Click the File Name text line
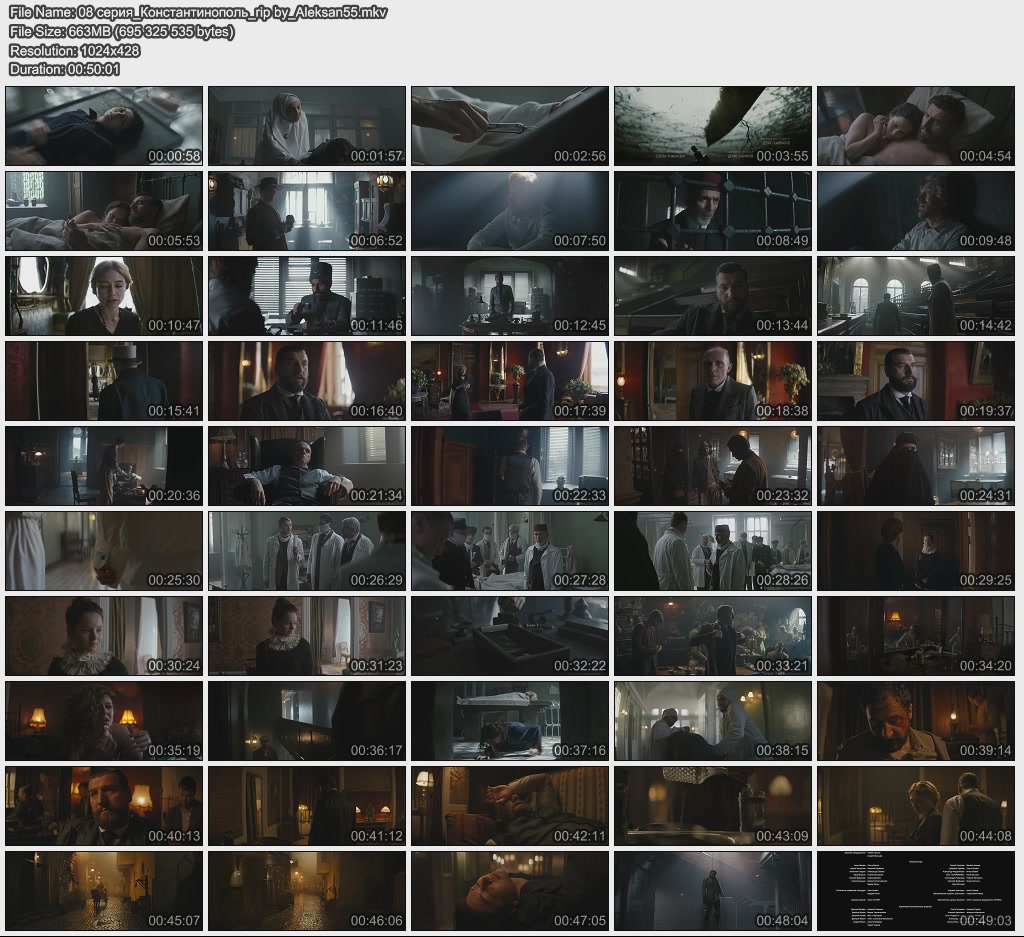 (198, 13)
